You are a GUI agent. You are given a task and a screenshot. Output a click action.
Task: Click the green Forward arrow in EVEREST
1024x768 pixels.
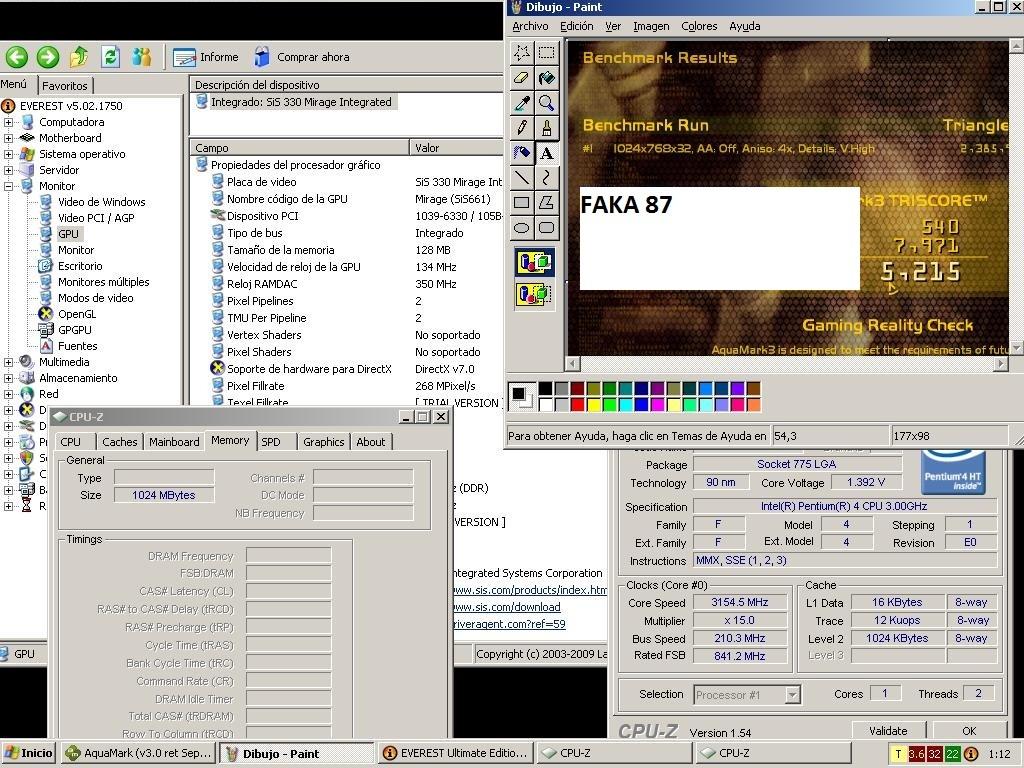pos(48,57)
